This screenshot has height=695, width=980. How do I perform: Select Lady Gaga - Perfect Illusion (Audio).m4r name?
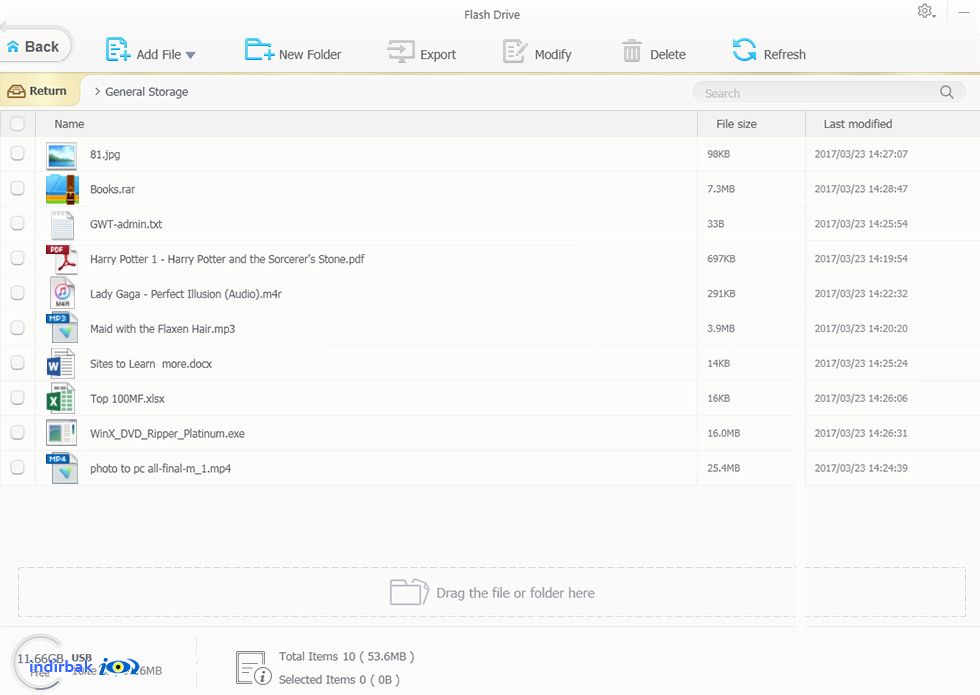click(186, 294)
